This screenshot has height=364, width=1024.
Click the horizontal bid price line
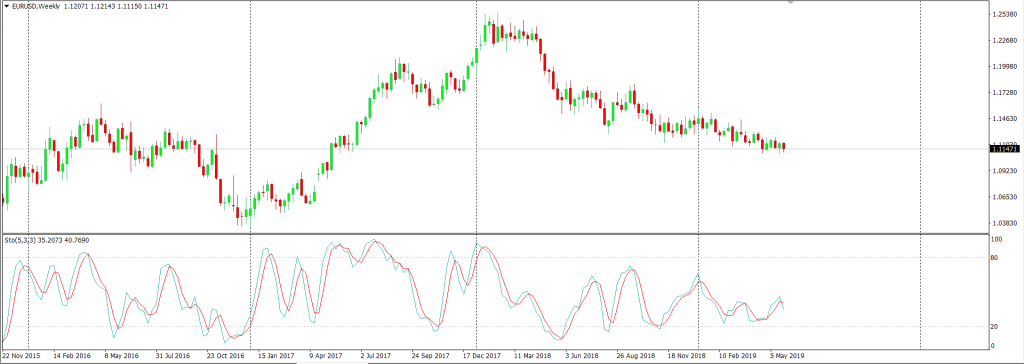coord(493,149)
